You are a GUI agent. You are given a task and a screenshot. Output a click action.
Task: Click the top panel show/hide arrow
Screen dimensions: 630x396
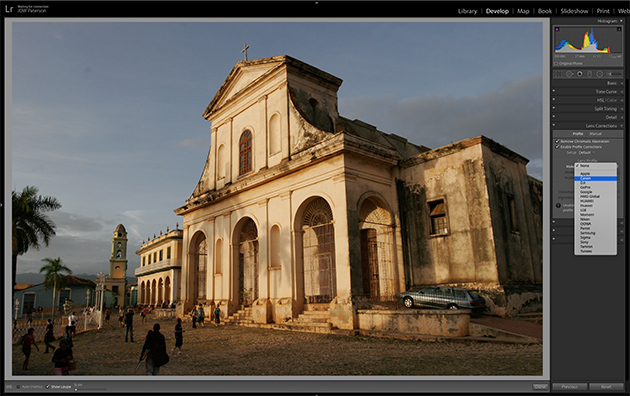pos(316,2)
